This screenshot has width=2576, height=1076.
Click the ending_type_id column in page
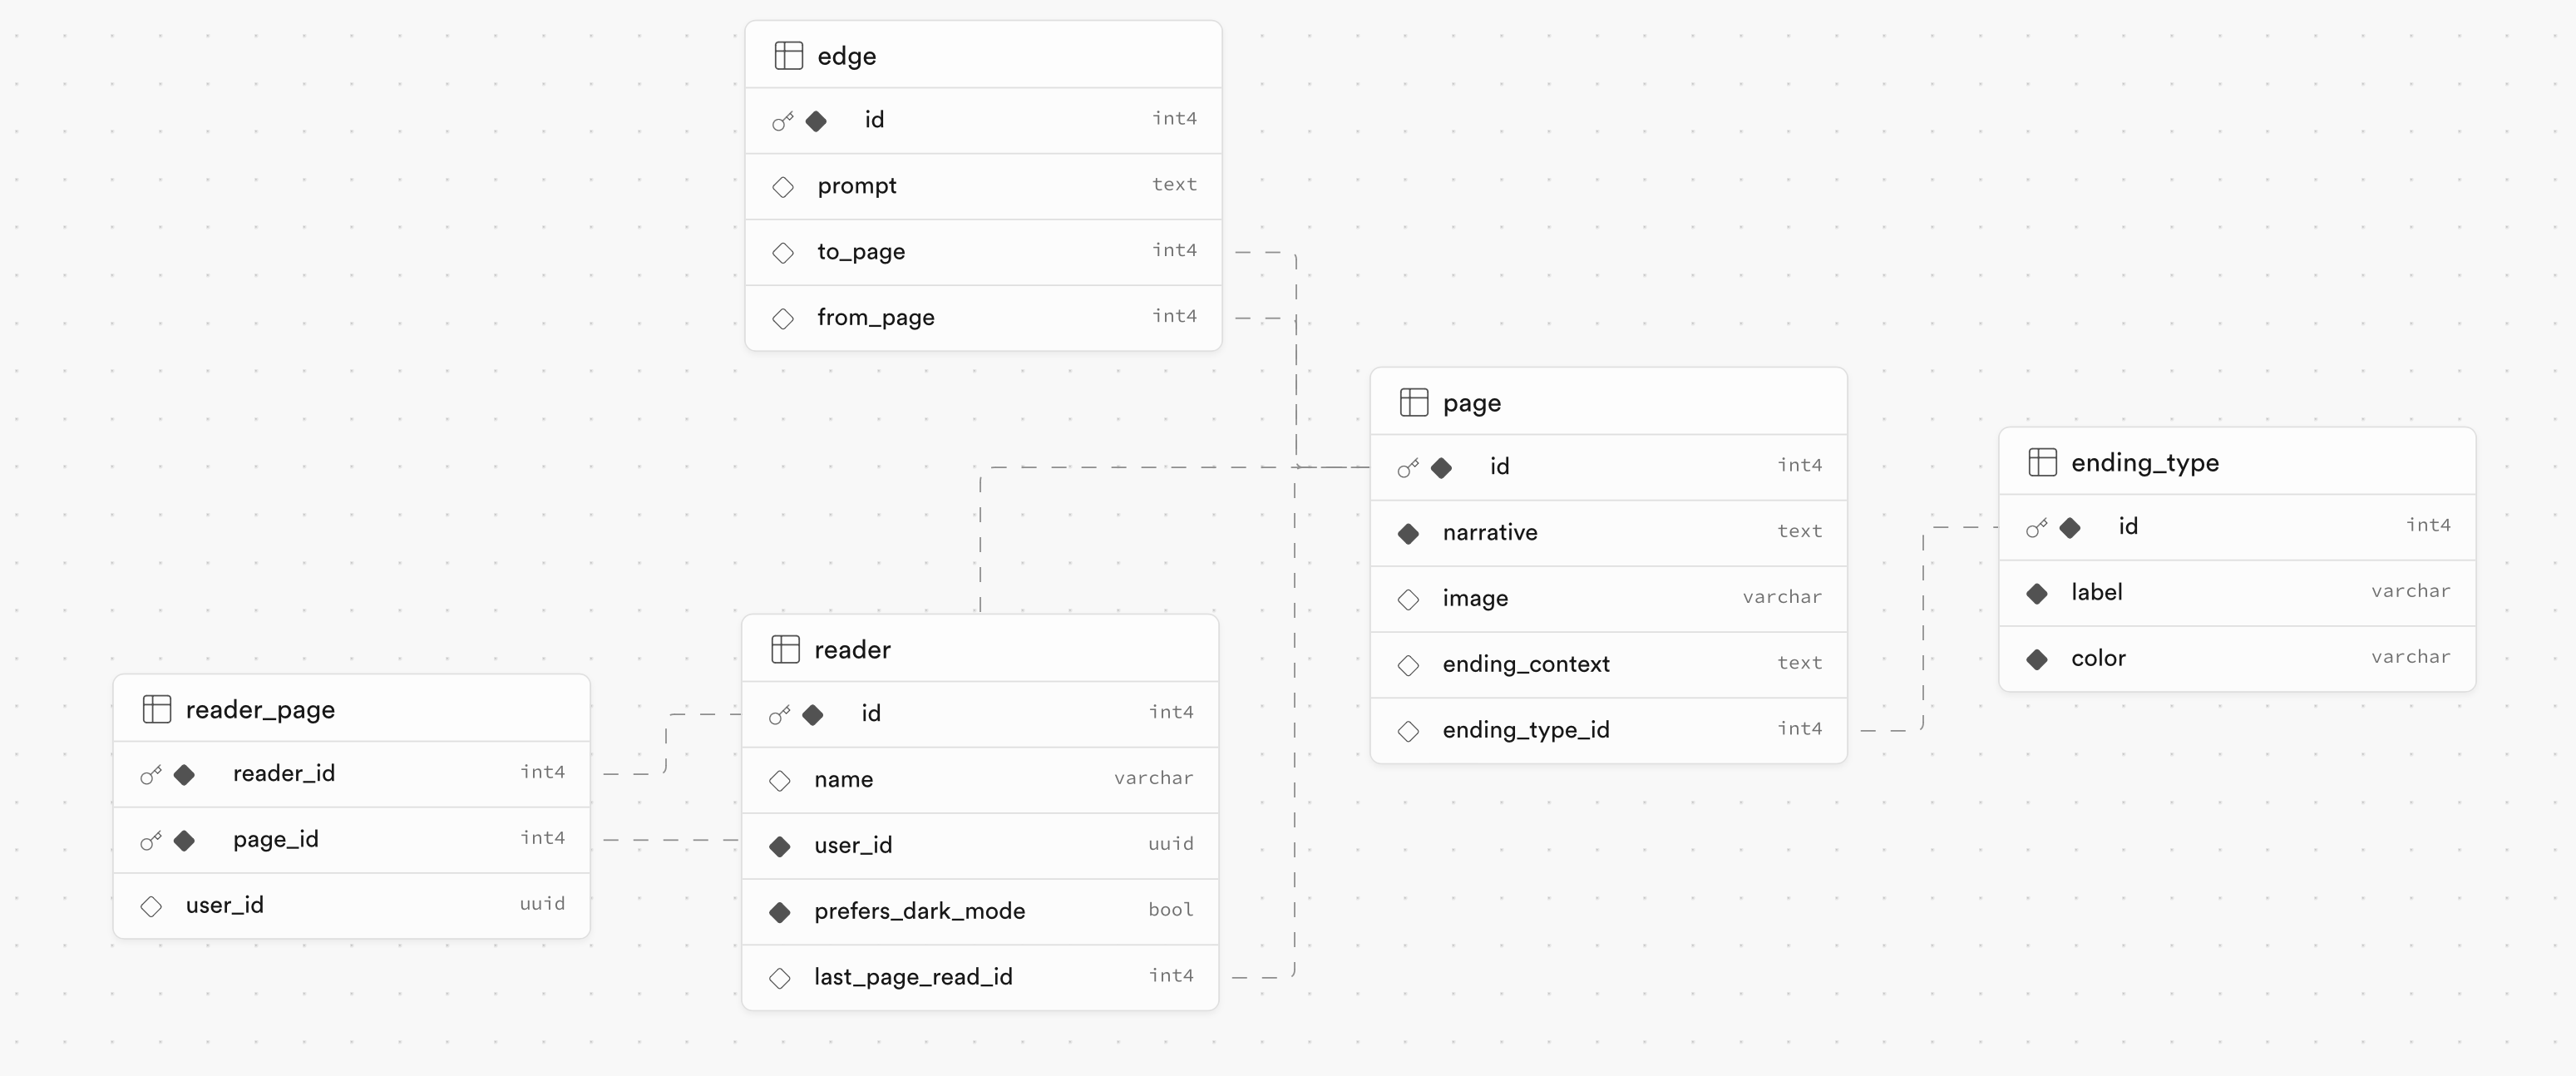pos(1525,730)
